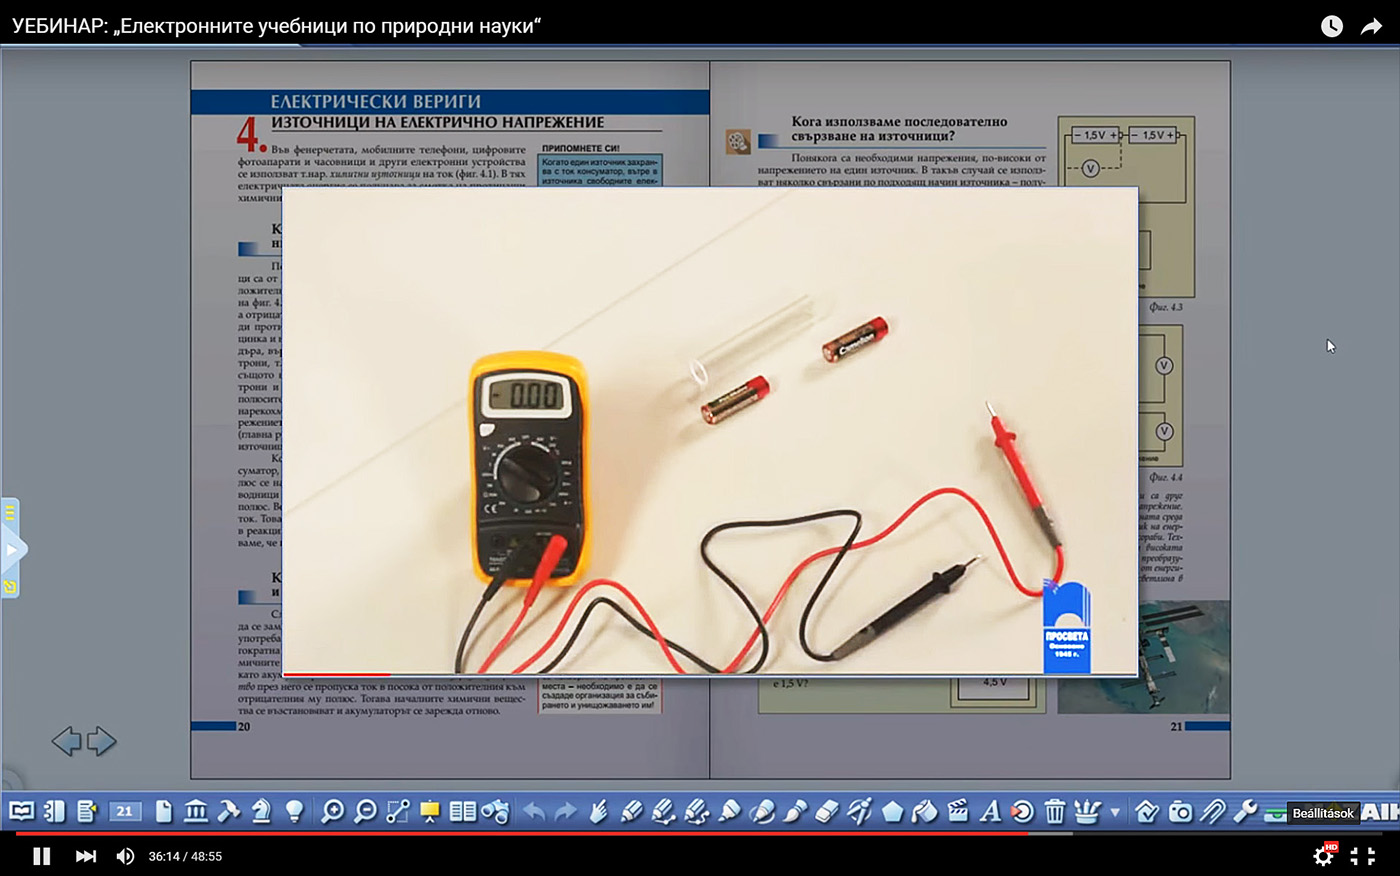Select the eraser tool in the toolbar
This screenshot has width=1400, height=876.
click(x=826, y=812)
